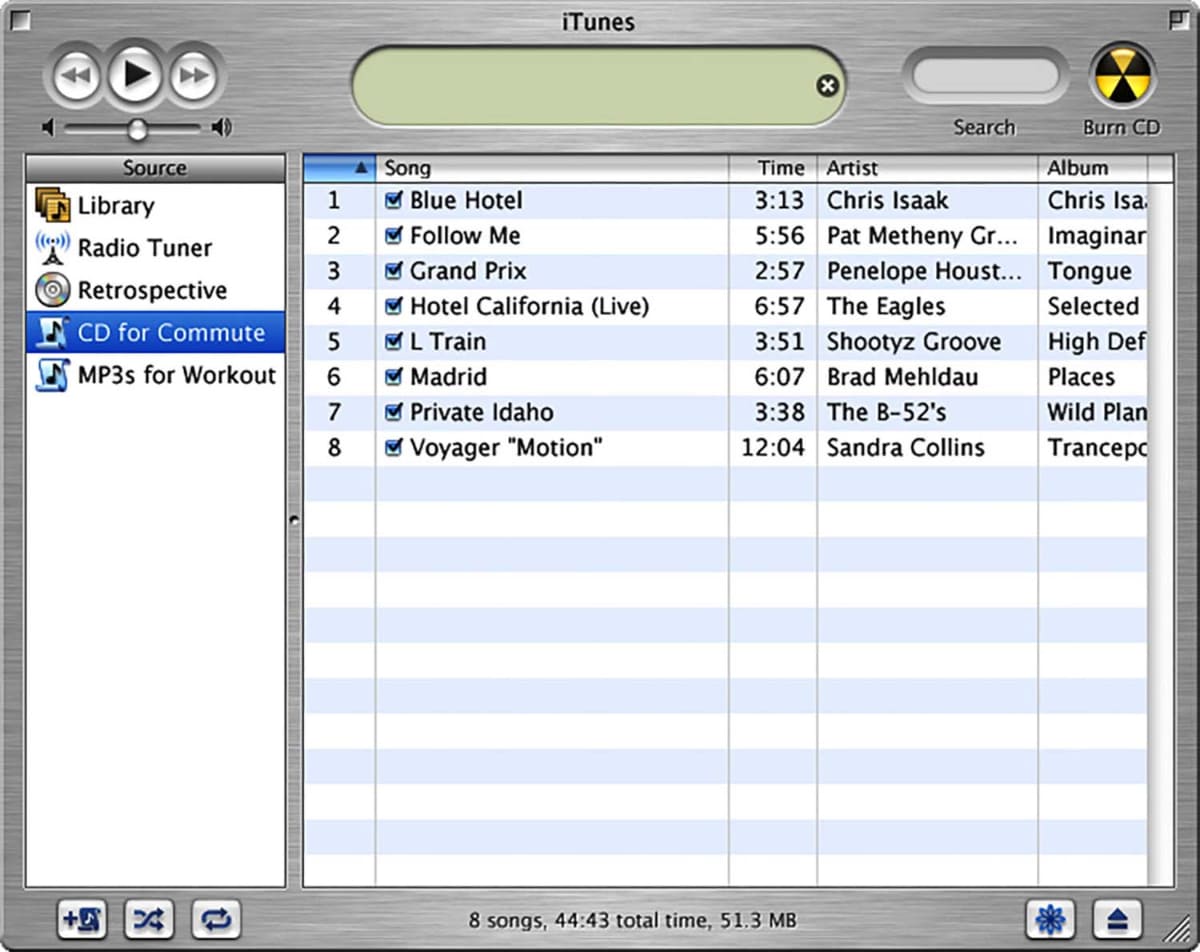Uncheck the song Blue Hotel
The width and height of the screenshot is (1200, 952).
click(393, 200)
